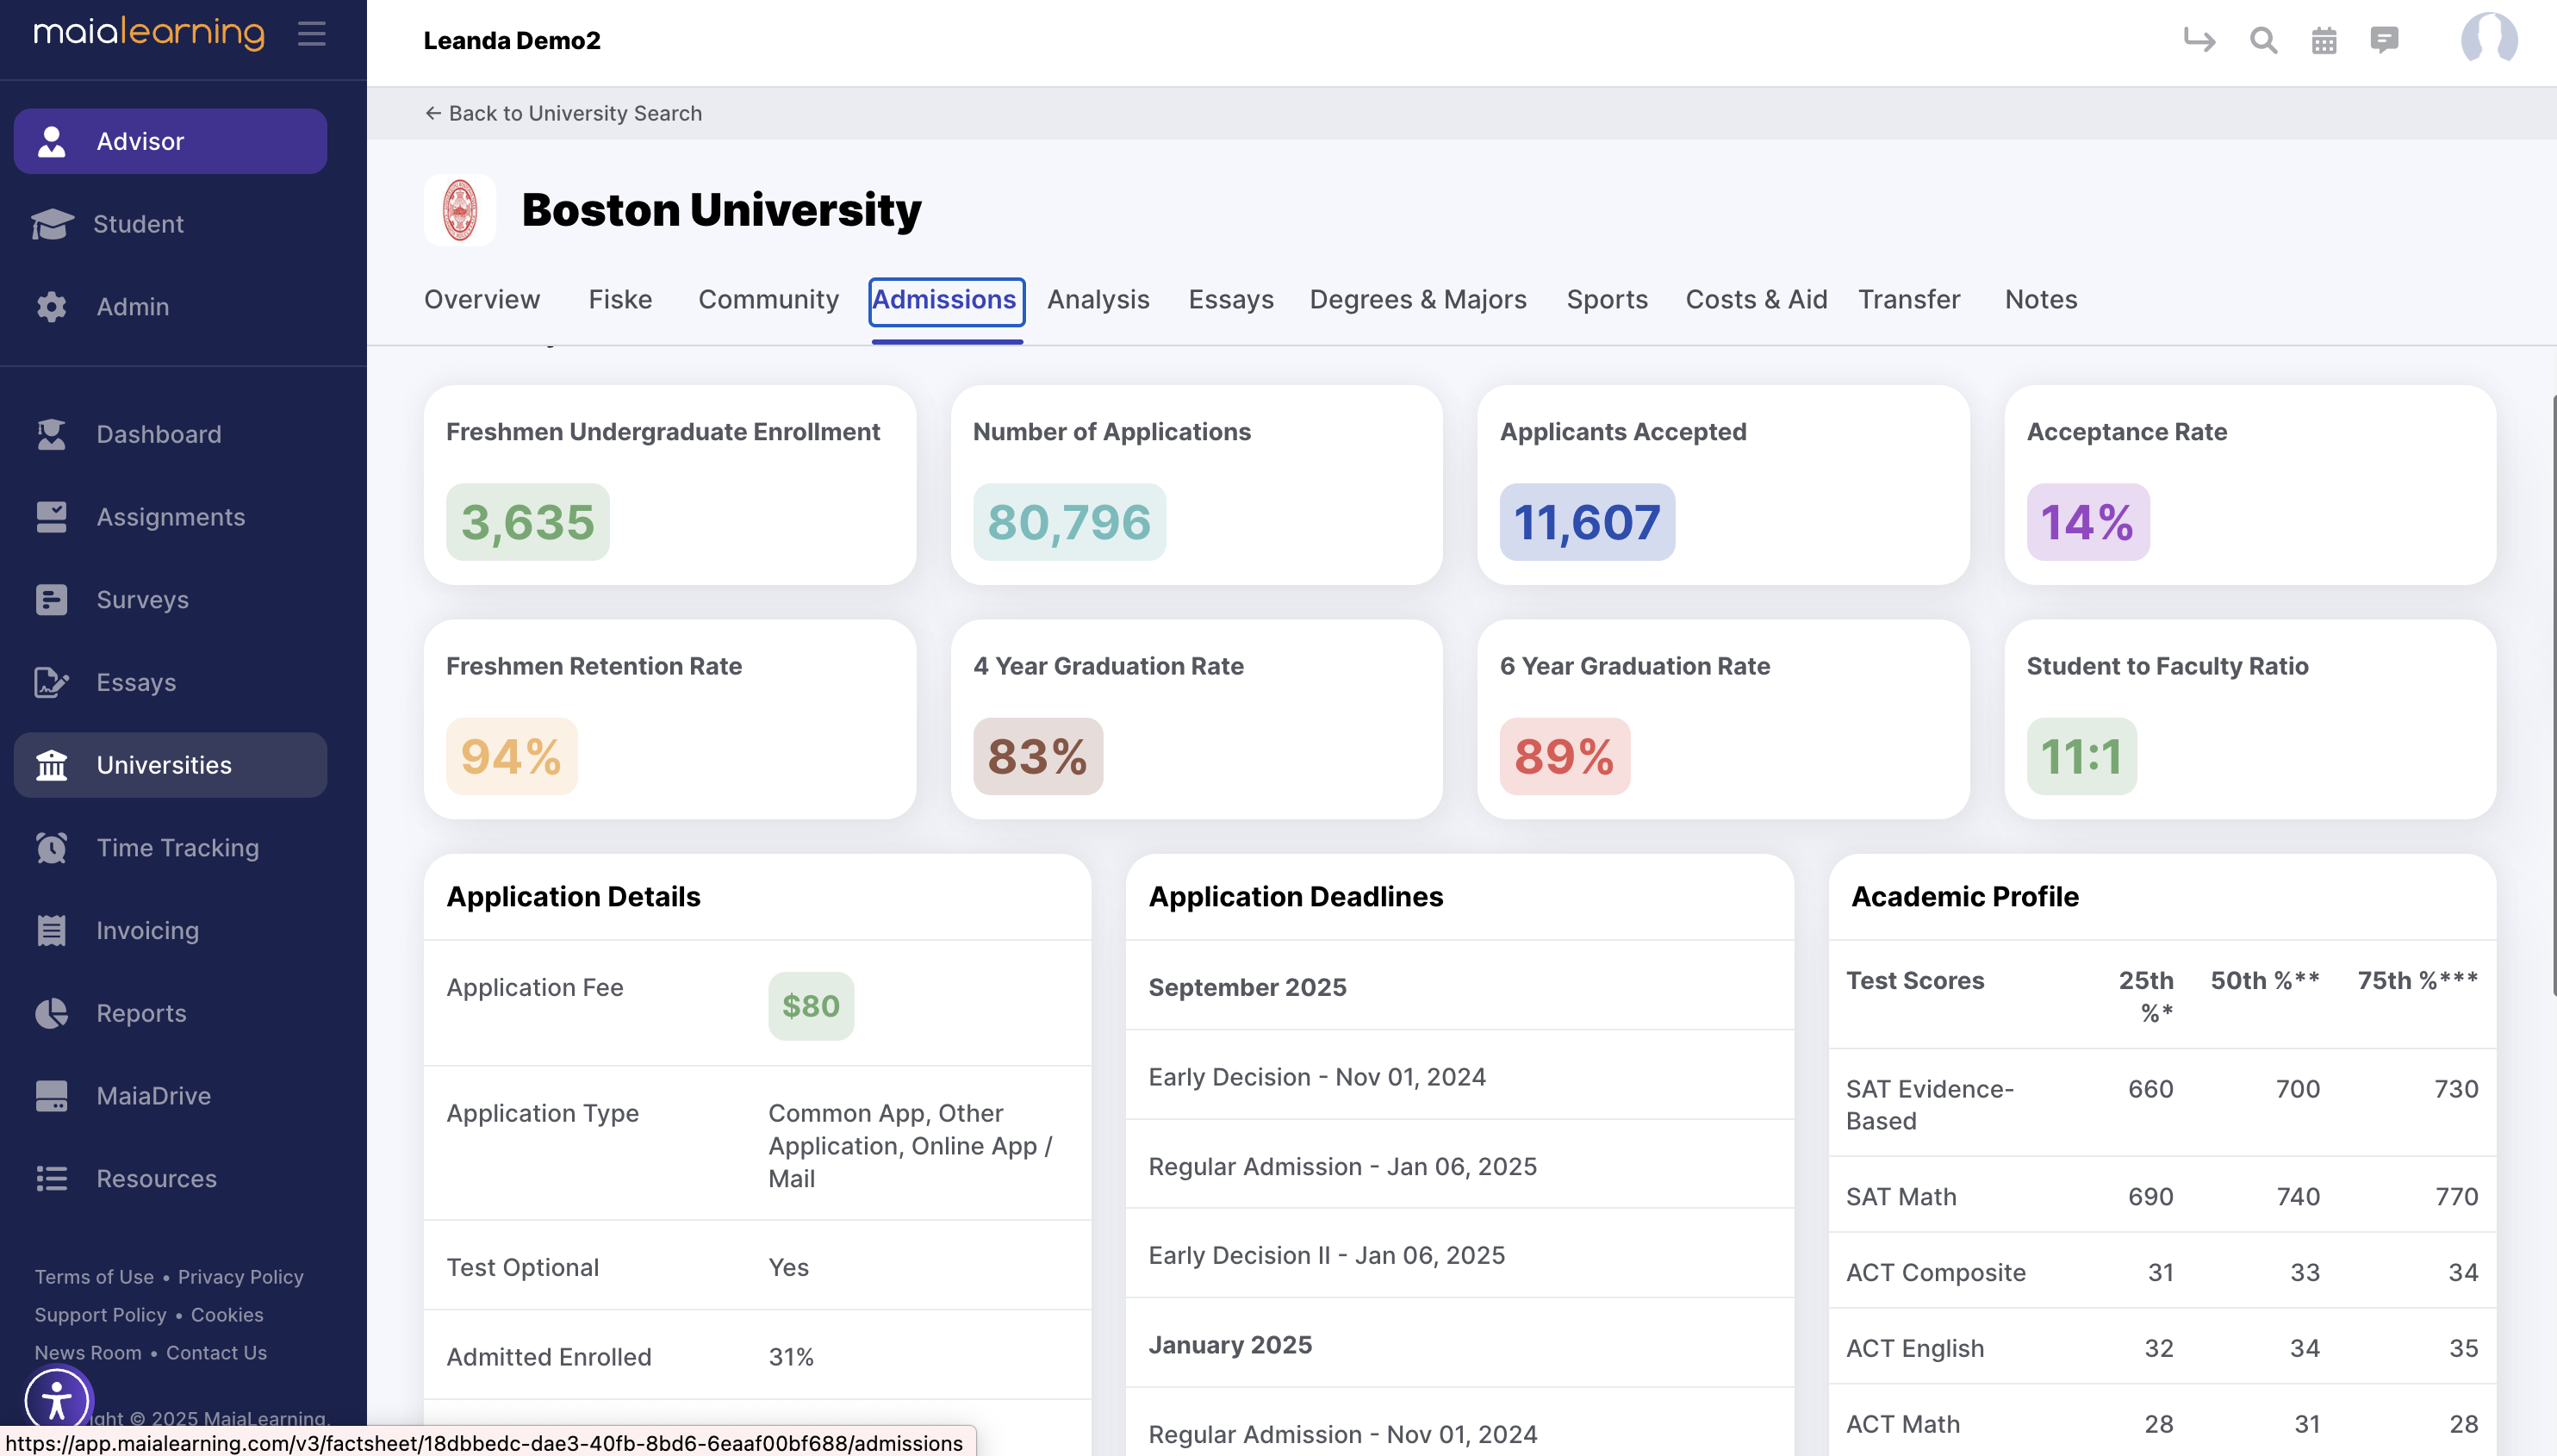This screenshot has height=1456, width=2557.
Task: Open the Costs & Aid tab
Action: (1756, 300)
